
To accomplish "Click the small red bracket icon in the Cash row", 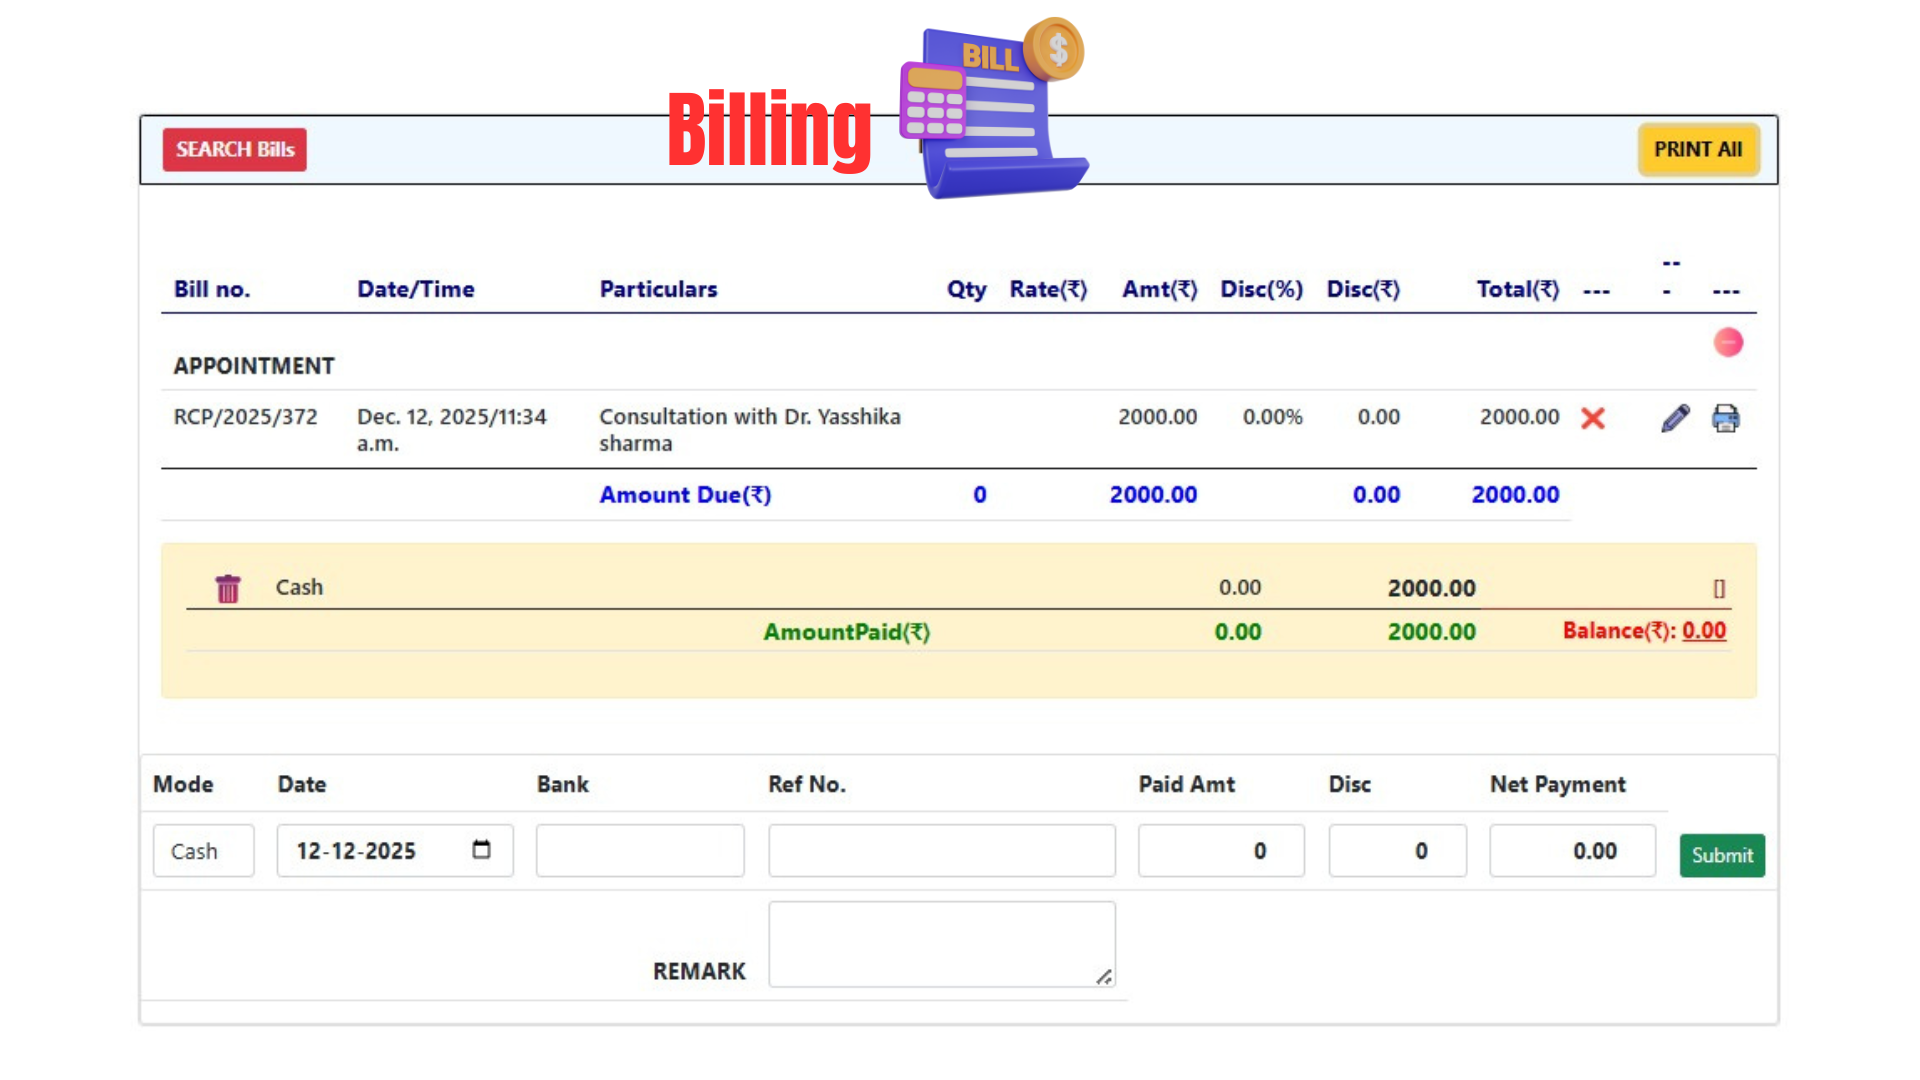I will [1719, 589].
